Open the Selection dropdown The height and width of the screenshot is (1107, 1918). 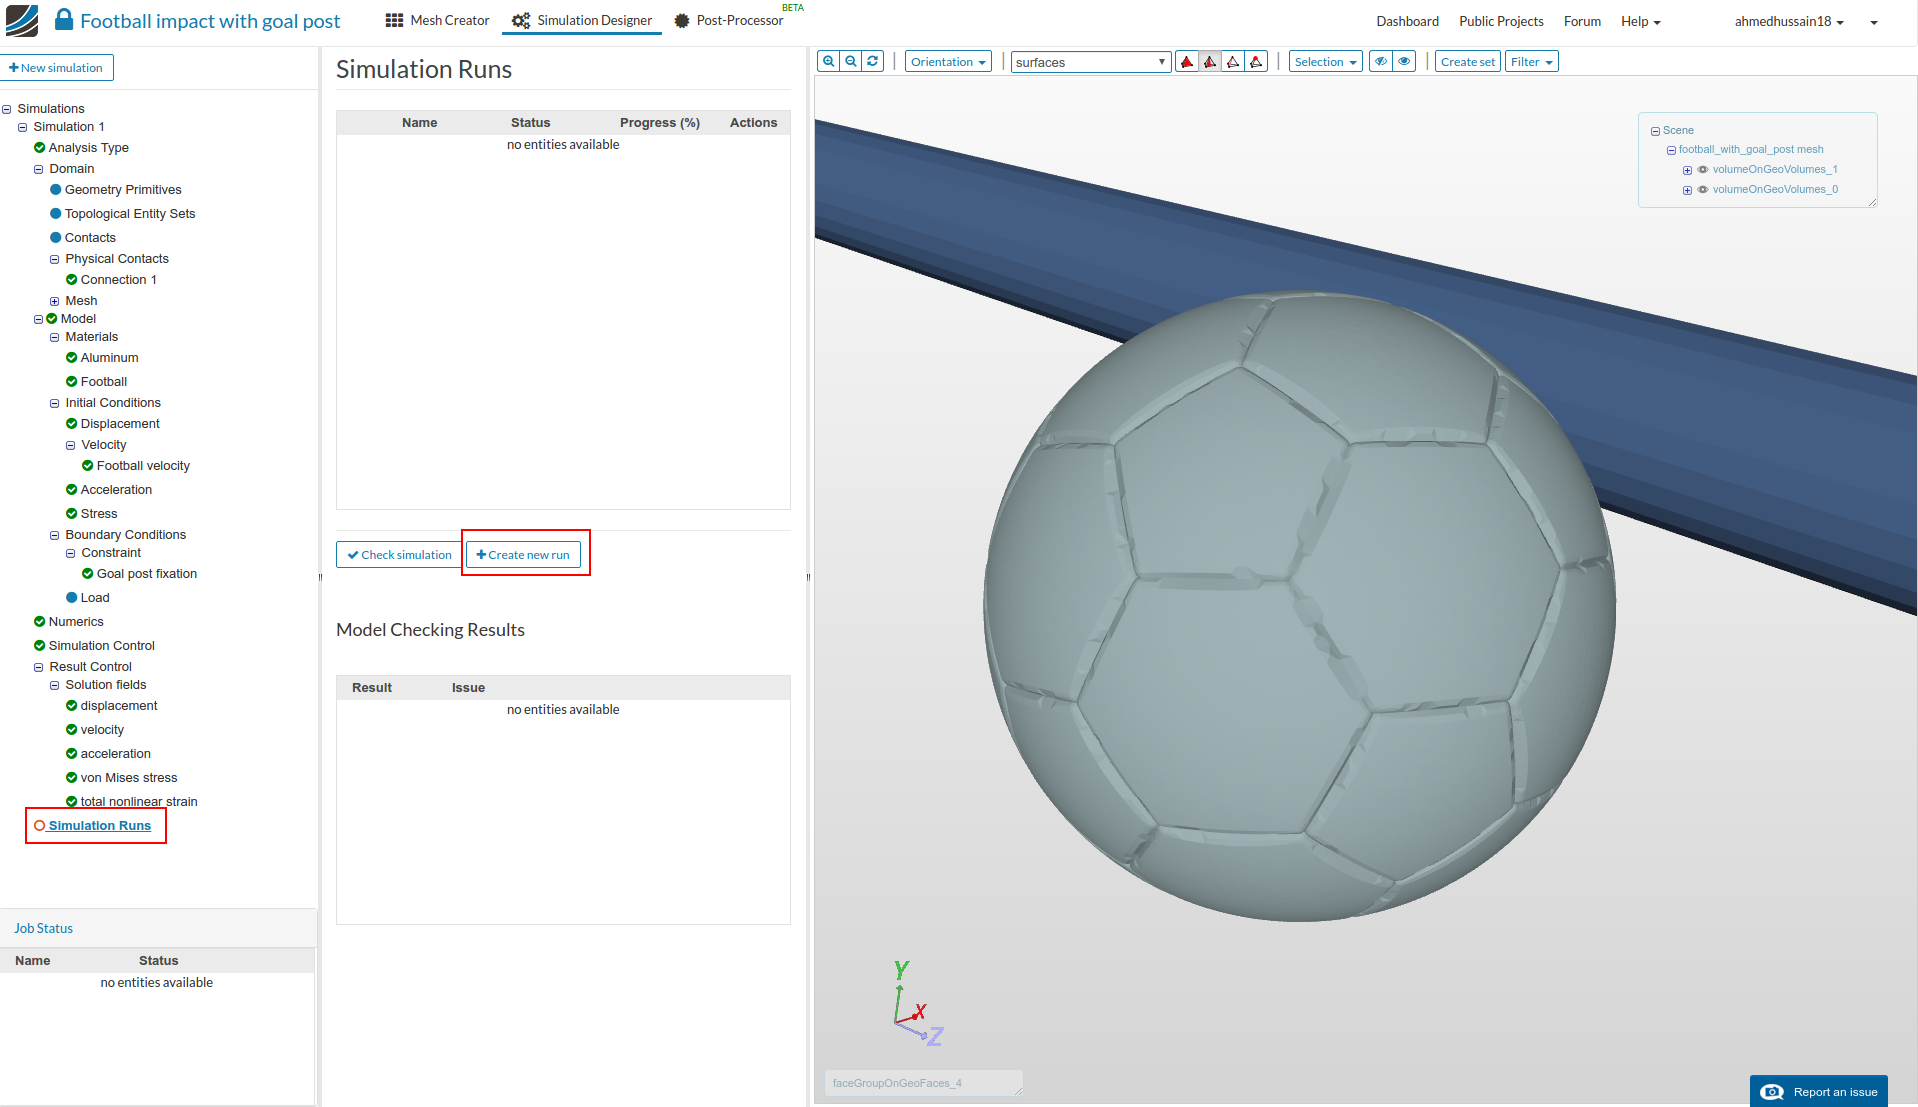[1325, 62]
